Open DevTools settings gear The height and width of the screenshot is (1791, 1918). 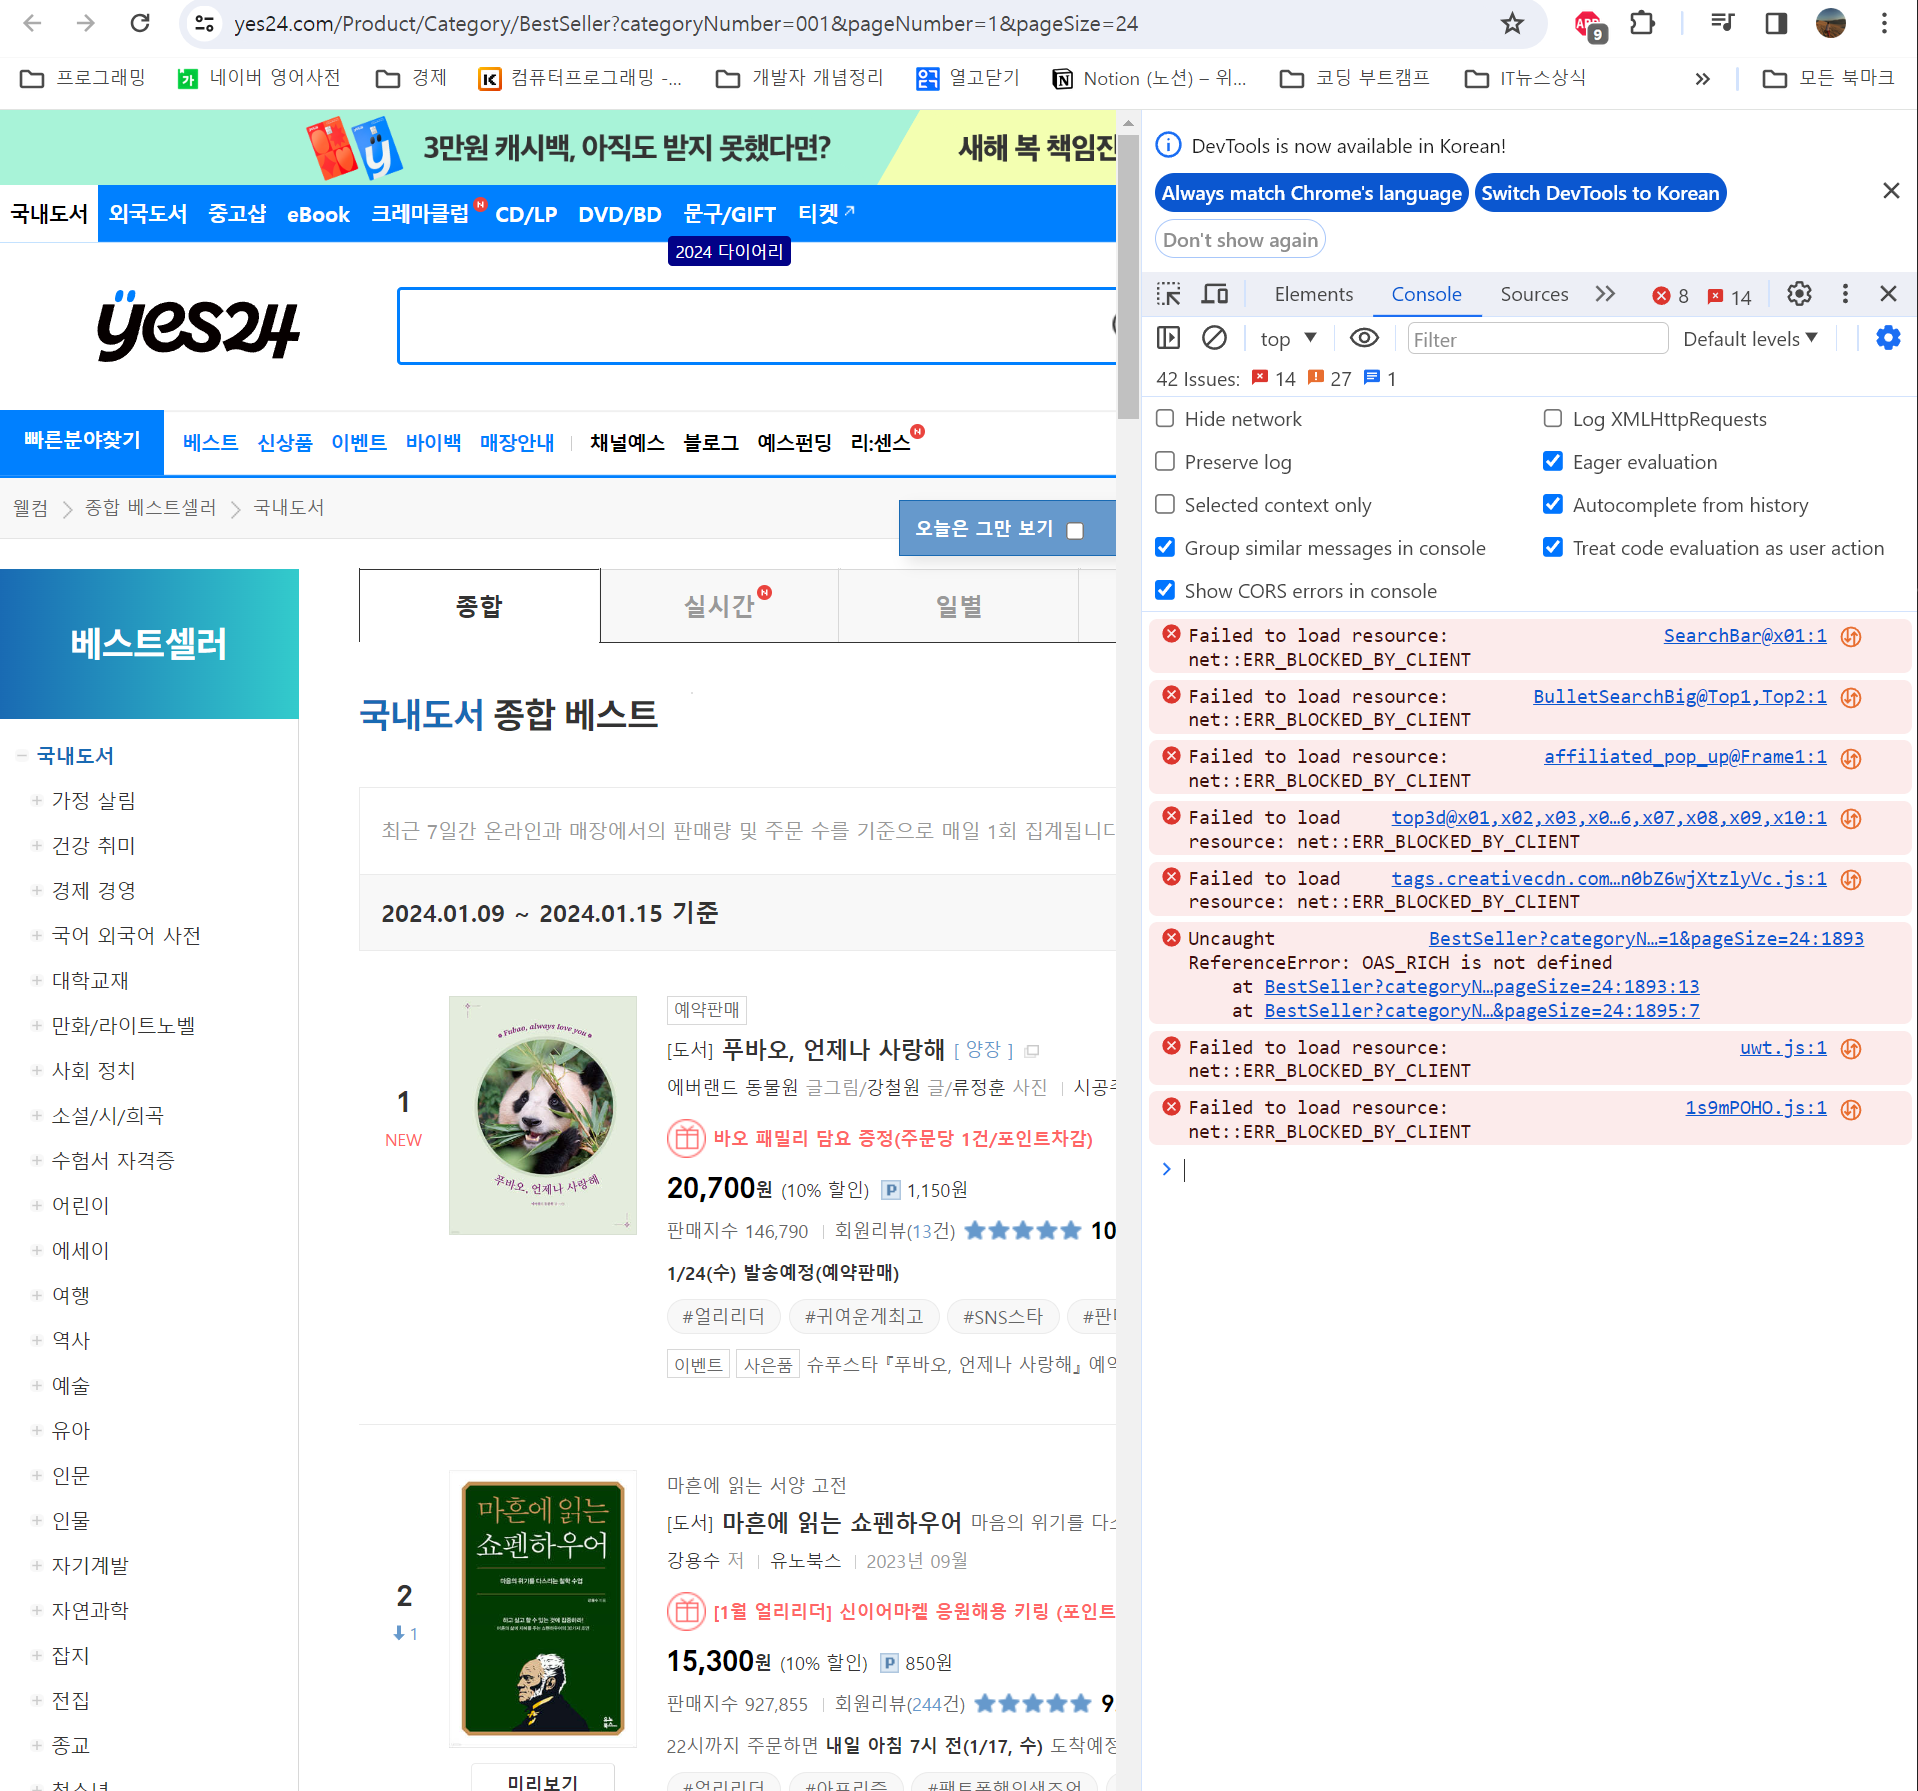coord(1799,294)
